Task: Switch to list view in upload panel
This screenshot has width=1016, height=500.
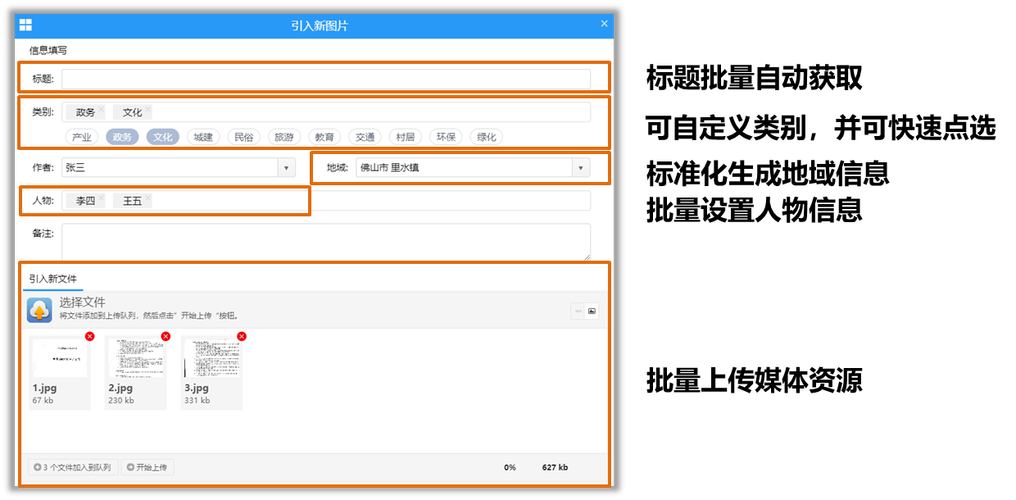Action: 578,311
